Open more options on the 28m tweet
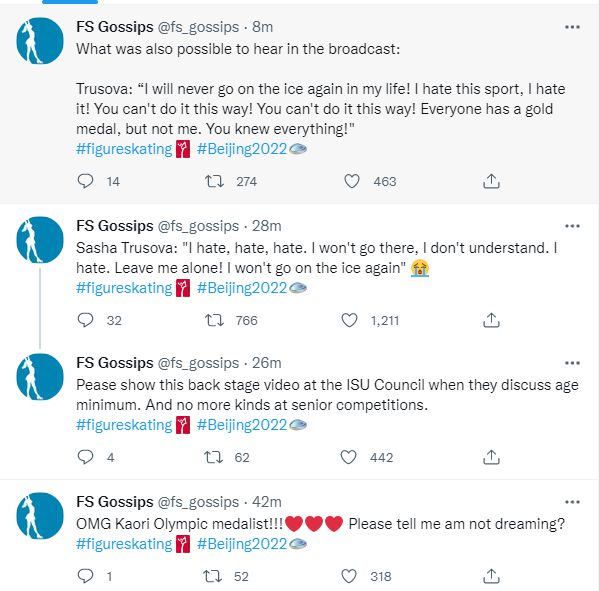Image resolution: width=599 pixels, height=591 pixels. 572,226
